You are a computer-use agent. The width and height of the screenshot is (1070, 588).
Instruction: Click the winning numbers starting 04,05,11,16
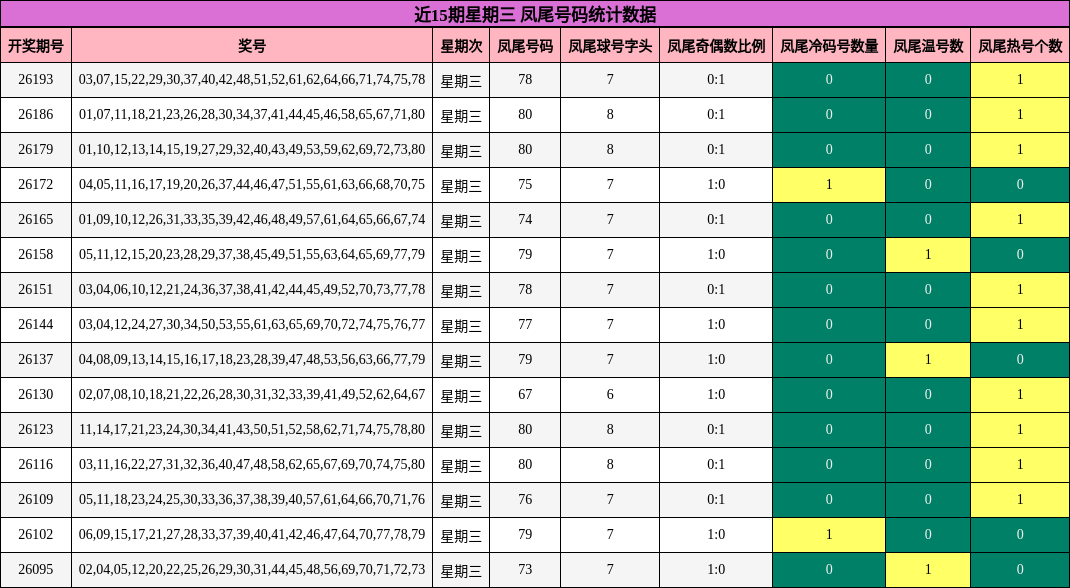252,184
